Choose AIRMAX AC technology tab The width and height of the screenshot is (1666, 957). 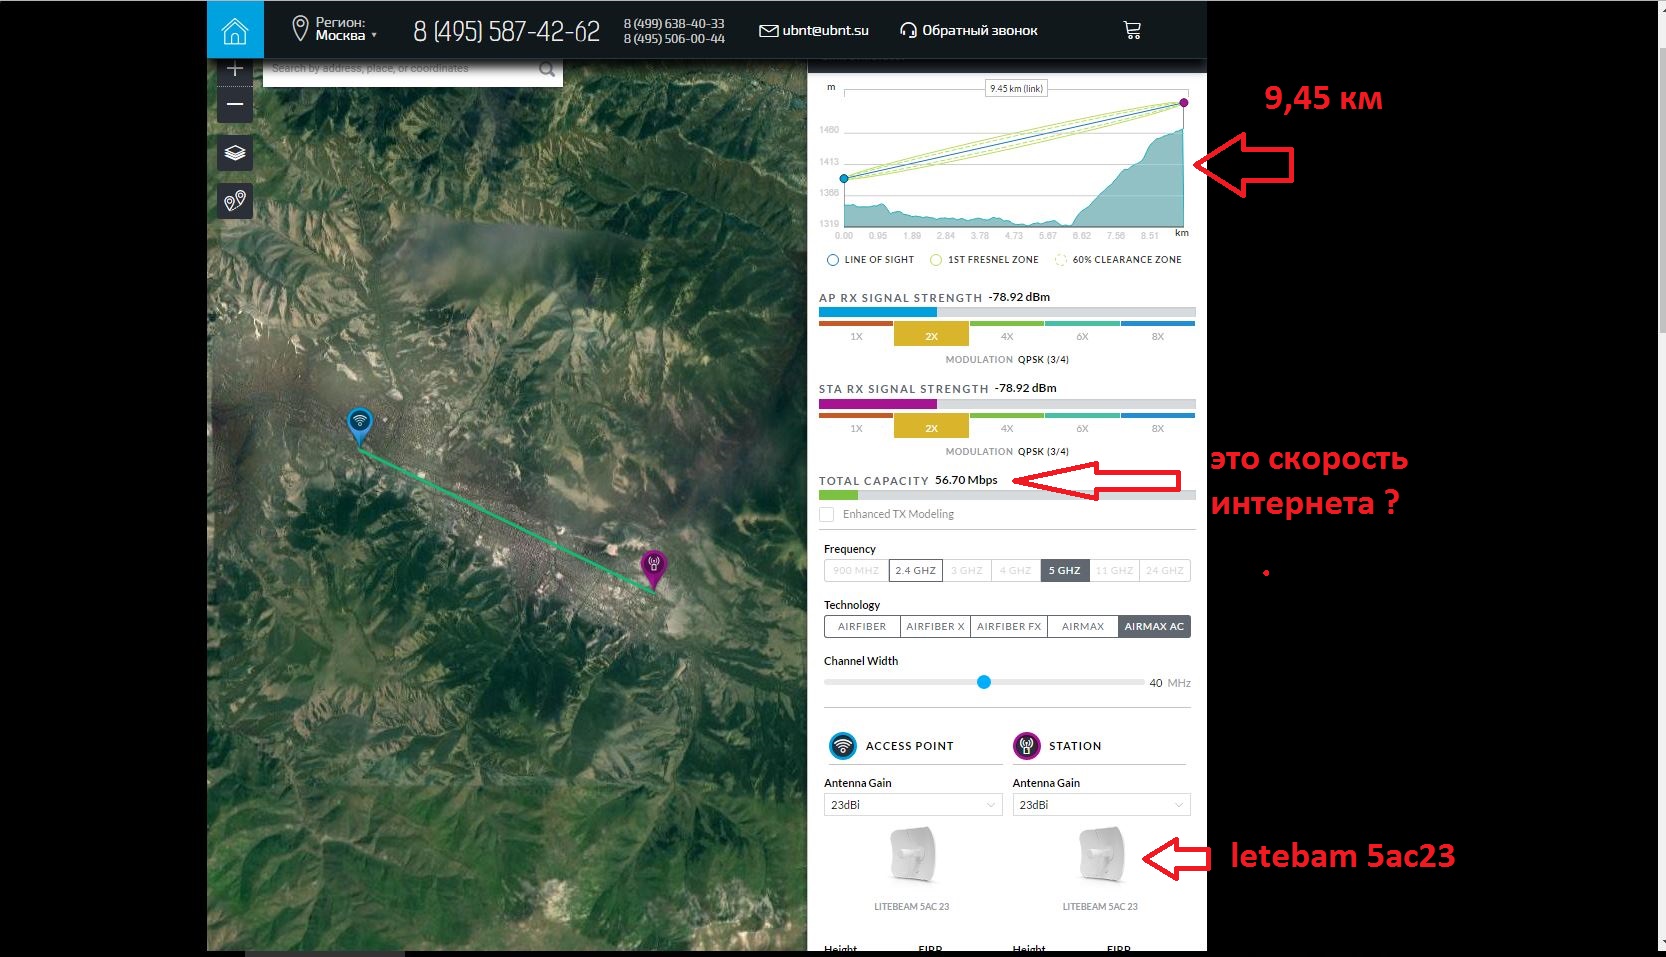click(x=1154, y=627)
